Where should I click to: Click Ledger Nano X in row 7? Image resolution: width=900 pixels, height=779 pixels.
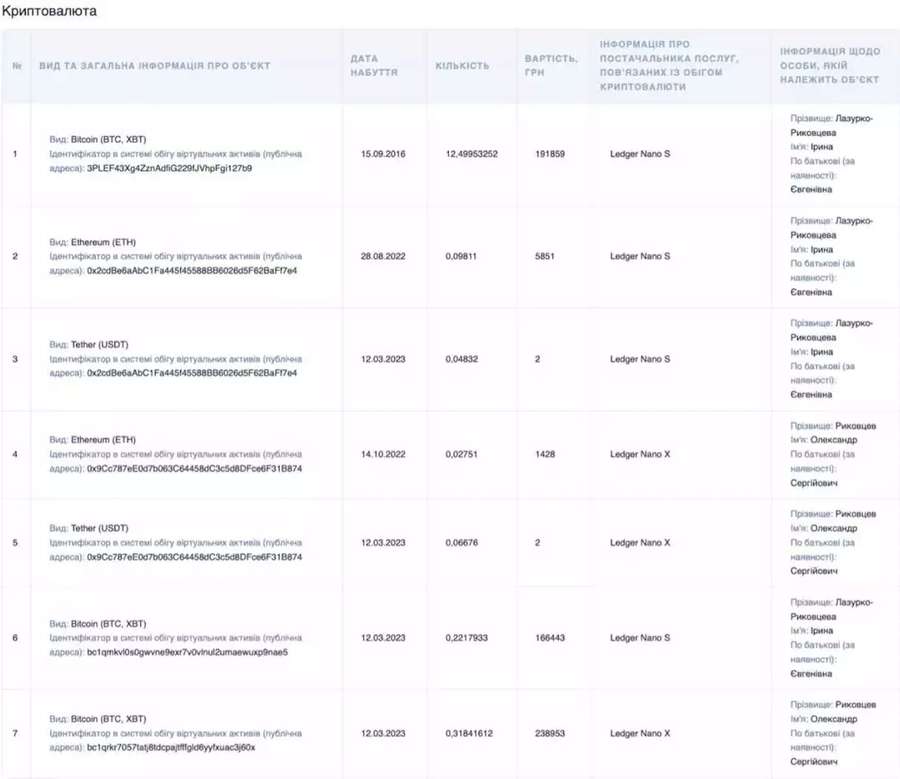[639, 733]
